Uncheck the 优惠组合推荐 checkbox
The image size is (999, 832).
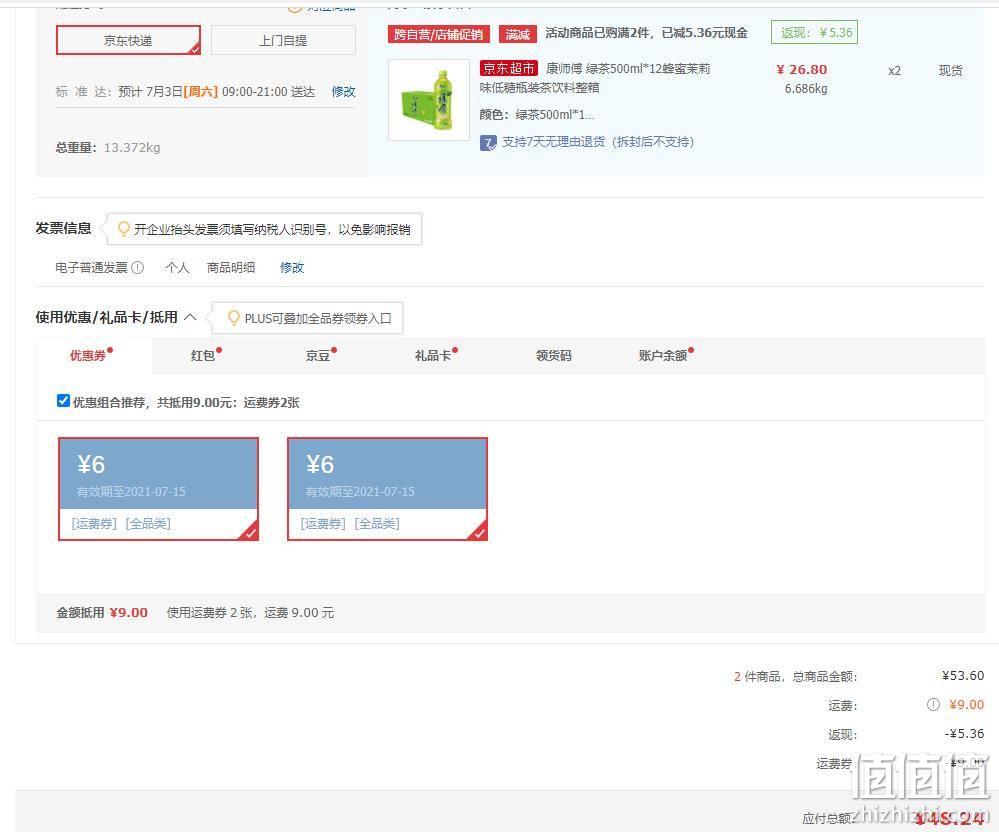tap(63, 401)
